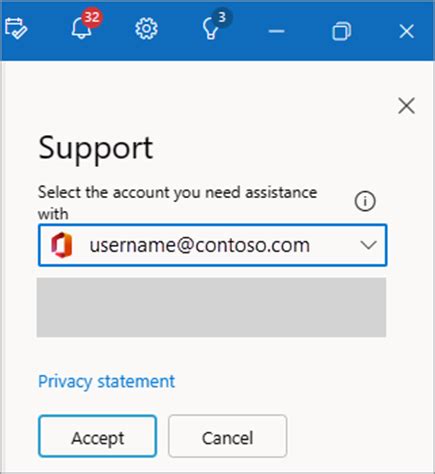
Task: Open the username@contoso.com account selector
Action: [212, 245]
